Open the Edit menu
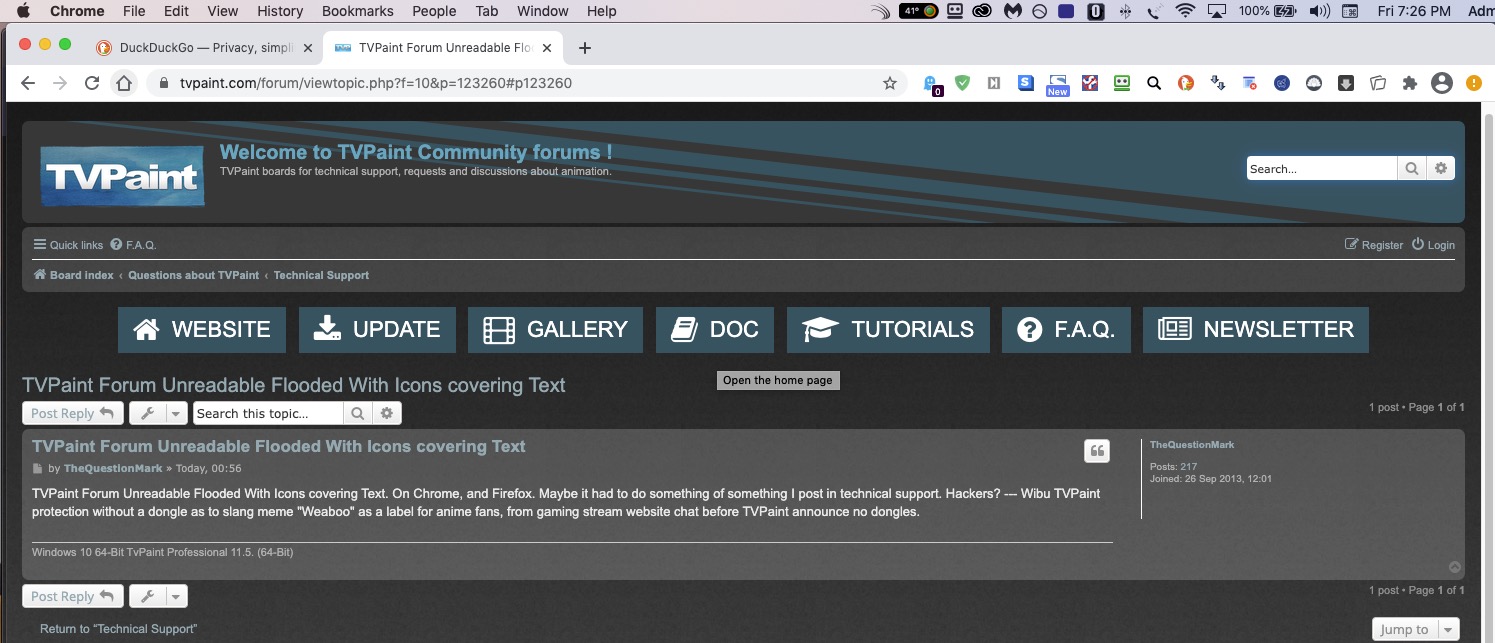 (x=176, y=11)
